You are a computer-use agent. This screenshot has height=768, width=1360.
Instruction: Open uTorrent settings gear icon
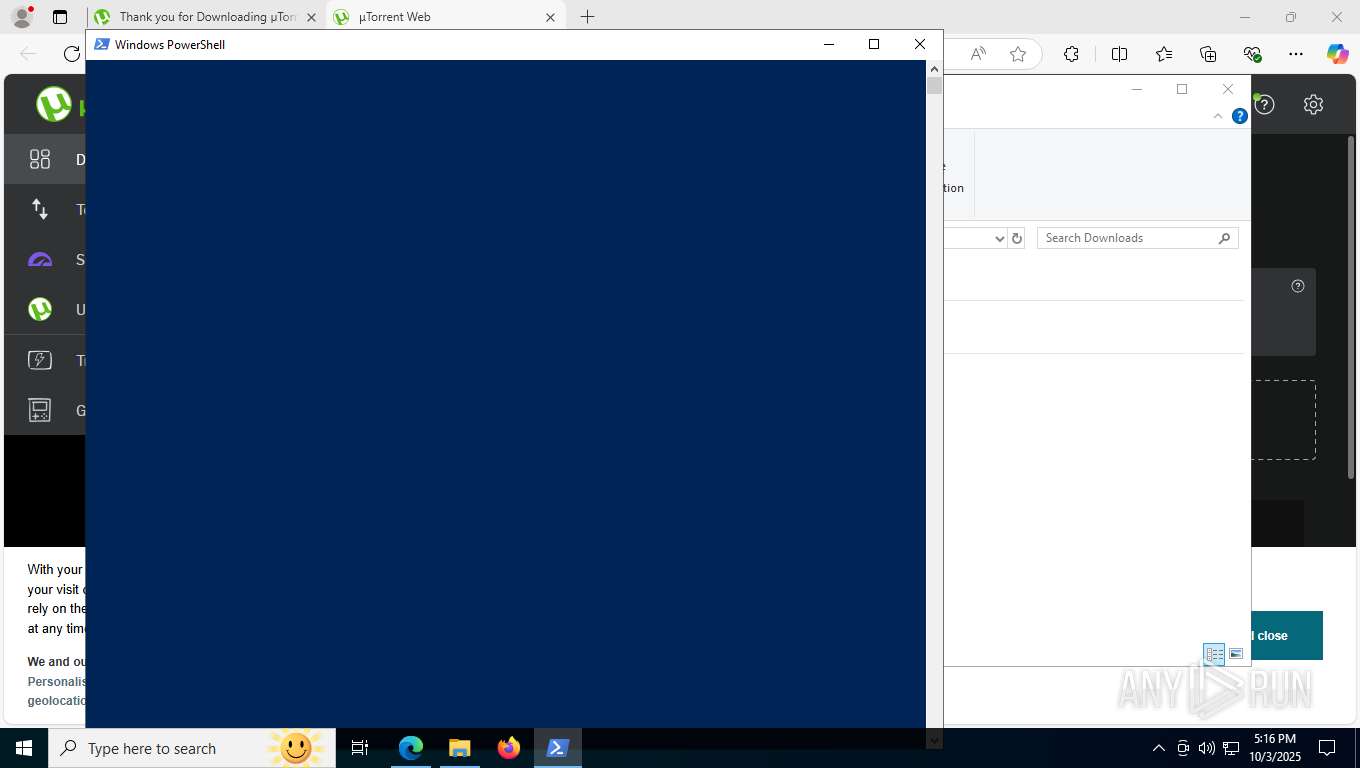[x=1314, y=104]
